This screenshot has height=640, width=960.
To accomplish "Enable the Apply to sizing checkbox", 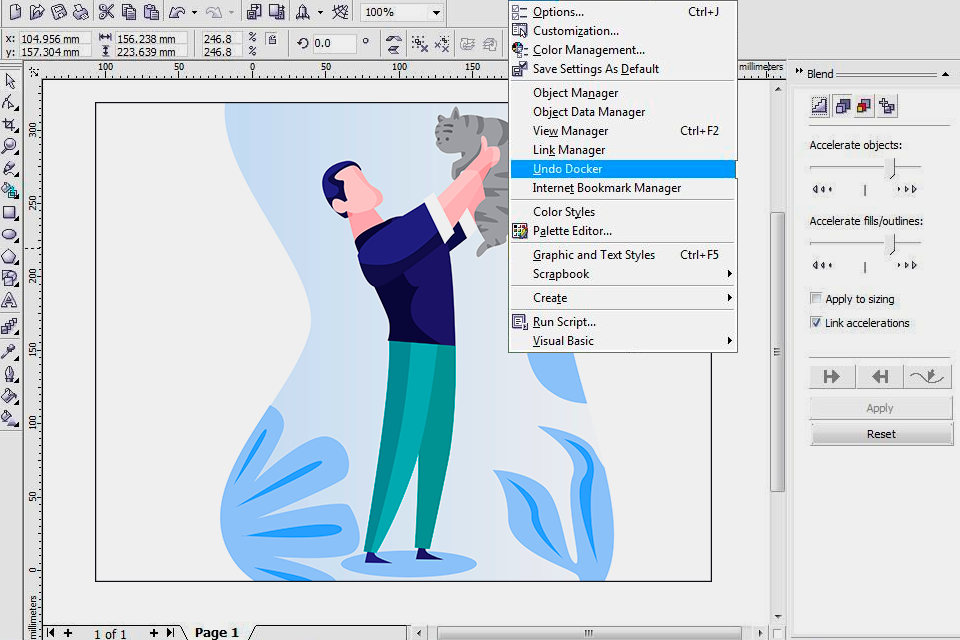I will pos(816,299).
